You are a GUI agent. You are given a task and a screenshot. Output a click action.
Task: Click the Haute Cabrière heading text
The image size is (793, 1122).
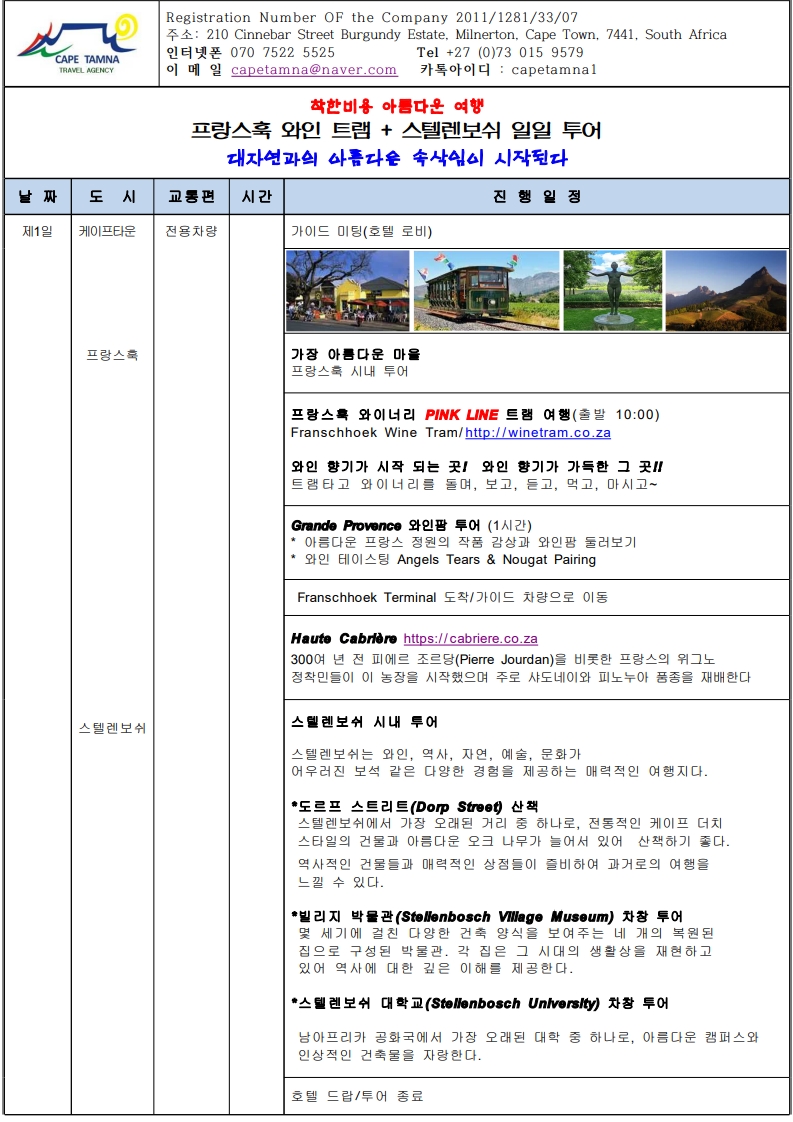[343, 639]
